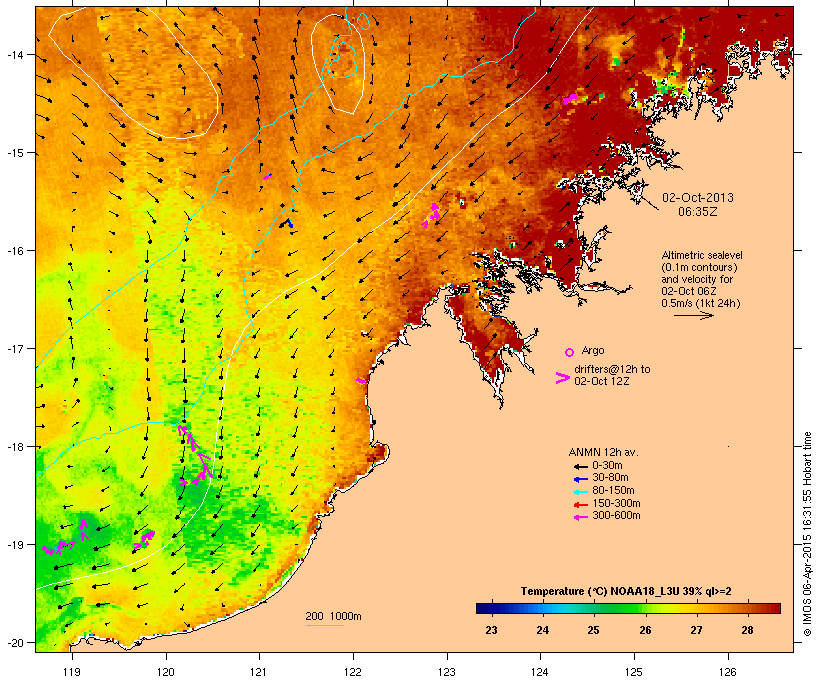Click the '80-150m' depth label
This screenshot has width=820, height=680.
[613, 491]
